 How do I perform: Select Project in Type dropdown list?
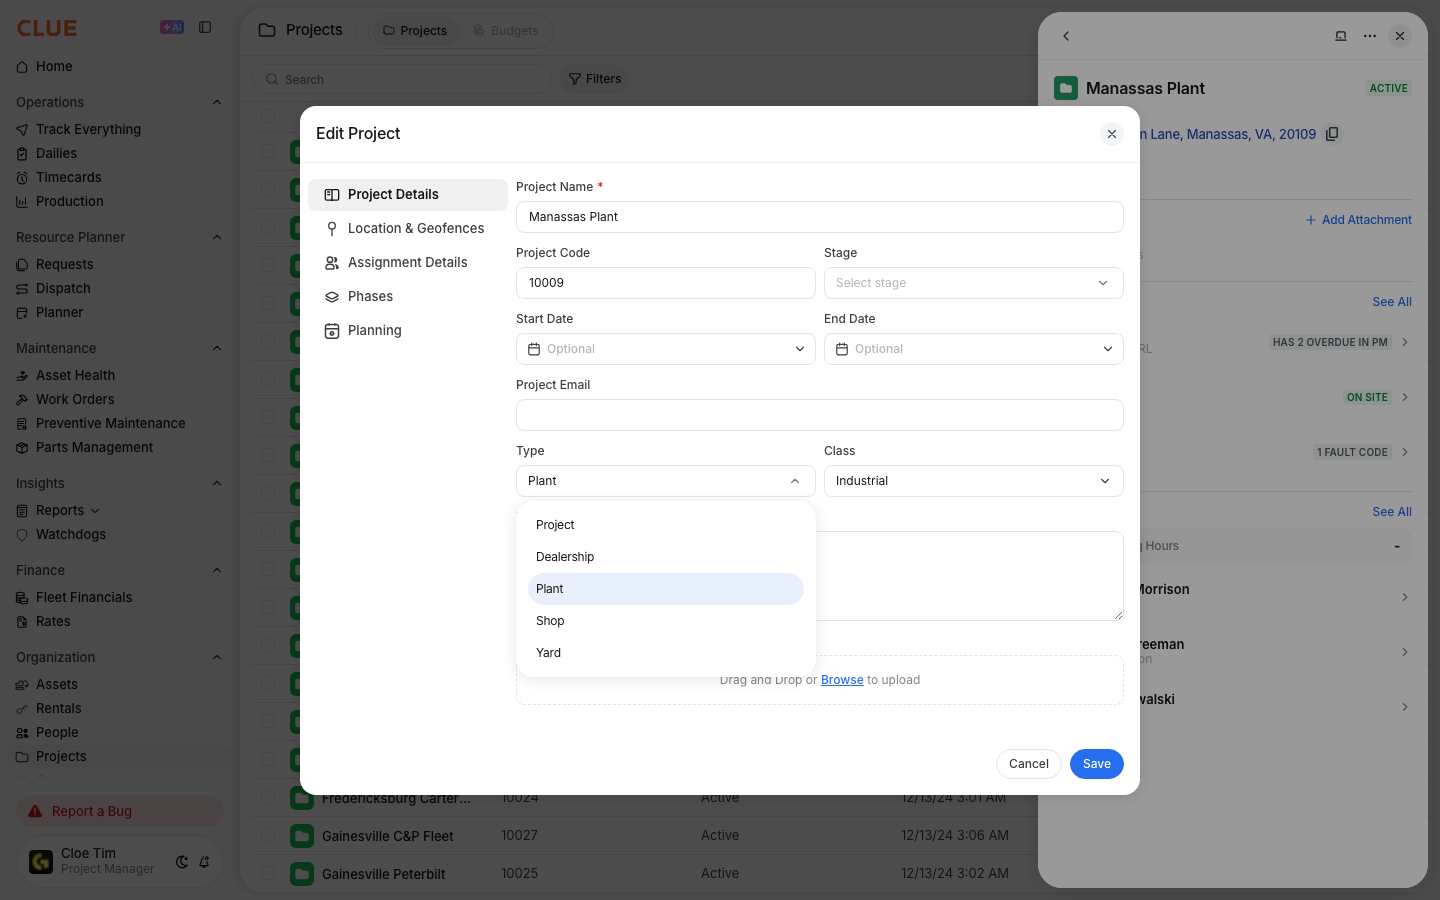tap(666, 525)
